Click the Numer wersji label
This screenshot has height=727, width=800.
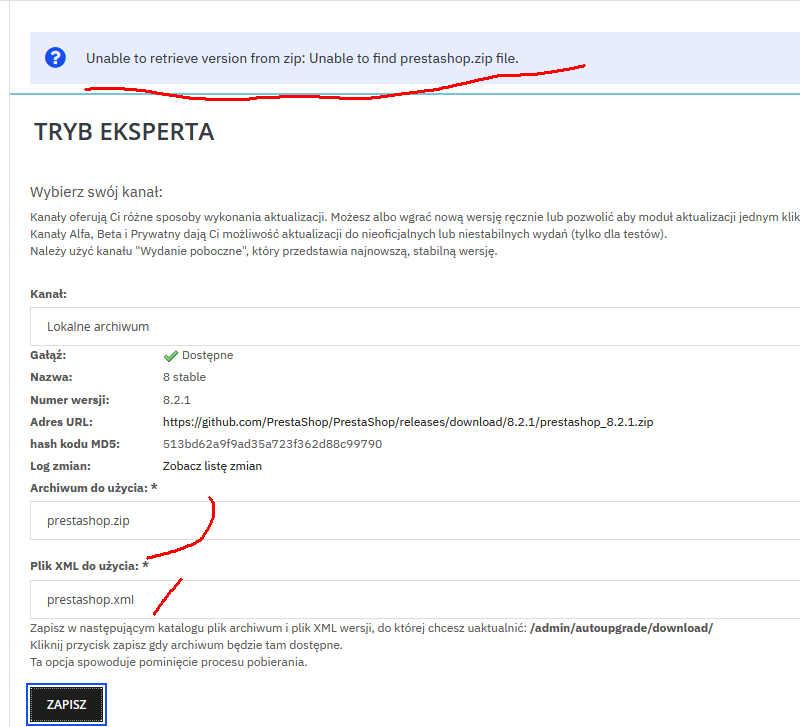[70, 400]
